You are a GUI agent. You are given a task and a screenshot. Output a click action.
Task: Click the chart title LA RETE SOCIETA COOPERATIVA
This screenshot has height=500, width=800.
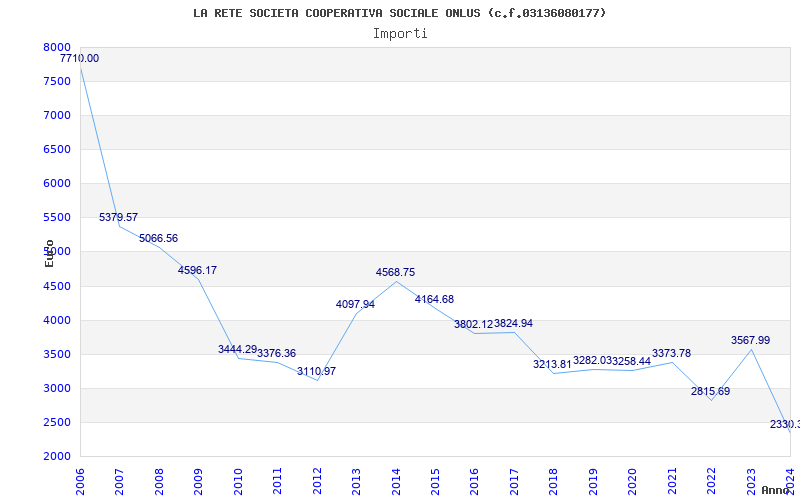(399, 13)
